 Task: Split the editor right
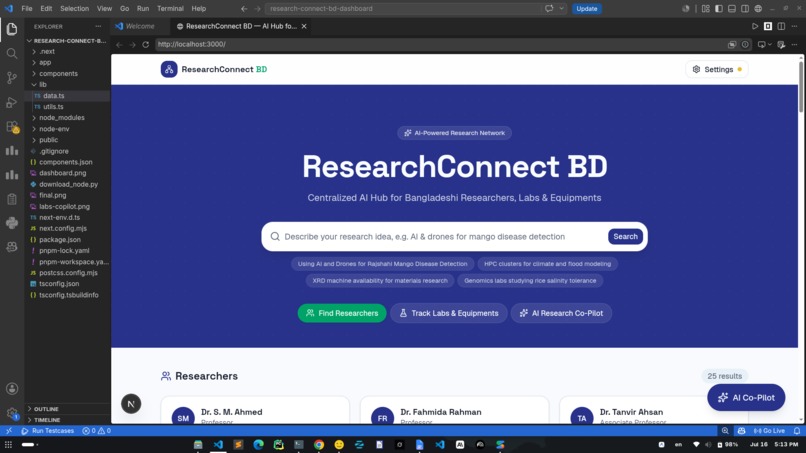pos(781,26)
